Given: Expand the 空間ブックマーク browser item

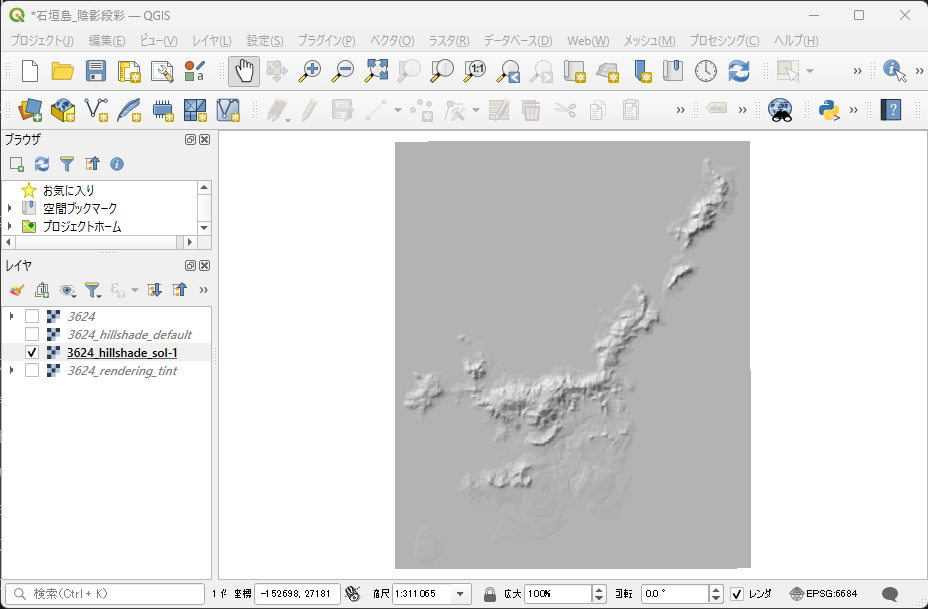Looking at the screenshot, I should click(x=11, y=208).
